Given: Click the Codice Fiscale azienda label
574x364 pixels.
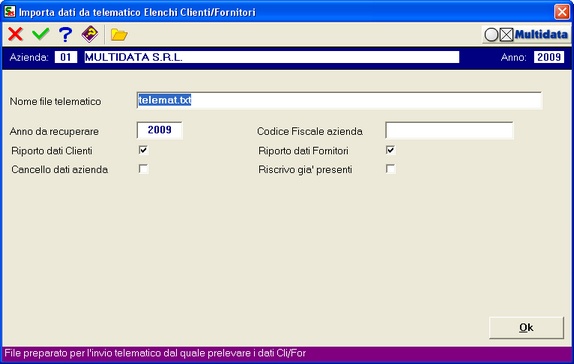Looking at the screenshot, I should (x=310, y=131).
